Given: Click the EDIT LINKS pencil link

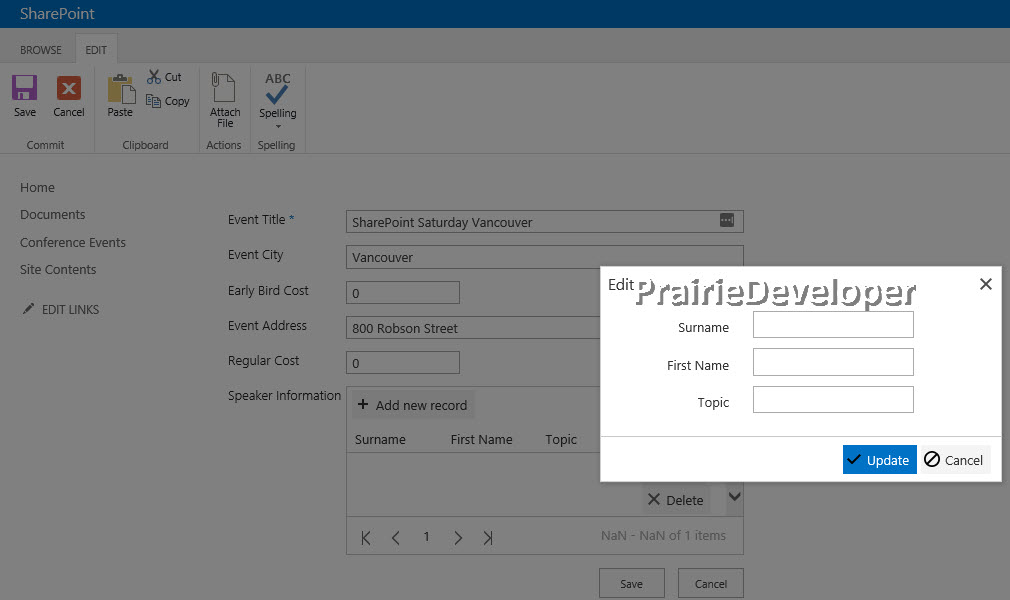Looking at the screenshot, I should [x=61, y=309].
